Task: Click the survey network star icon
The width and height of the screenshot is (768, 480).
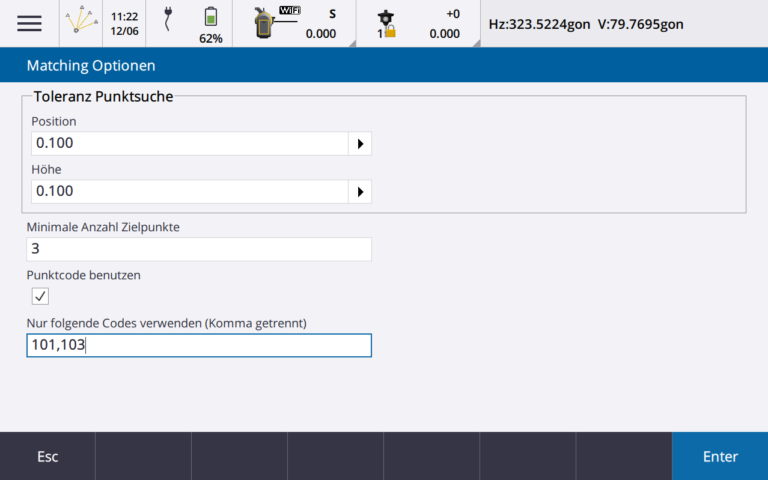Action: [81, 24]
